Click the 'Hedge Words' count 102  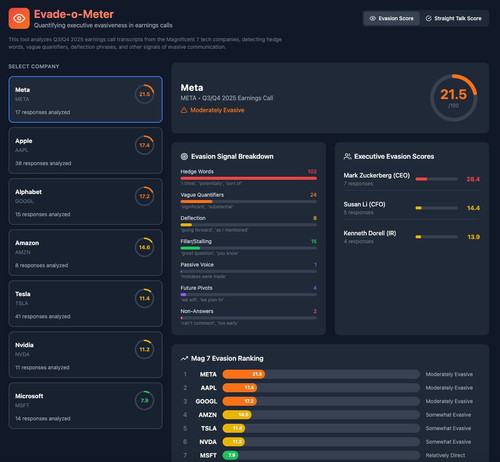pos(312,172)
